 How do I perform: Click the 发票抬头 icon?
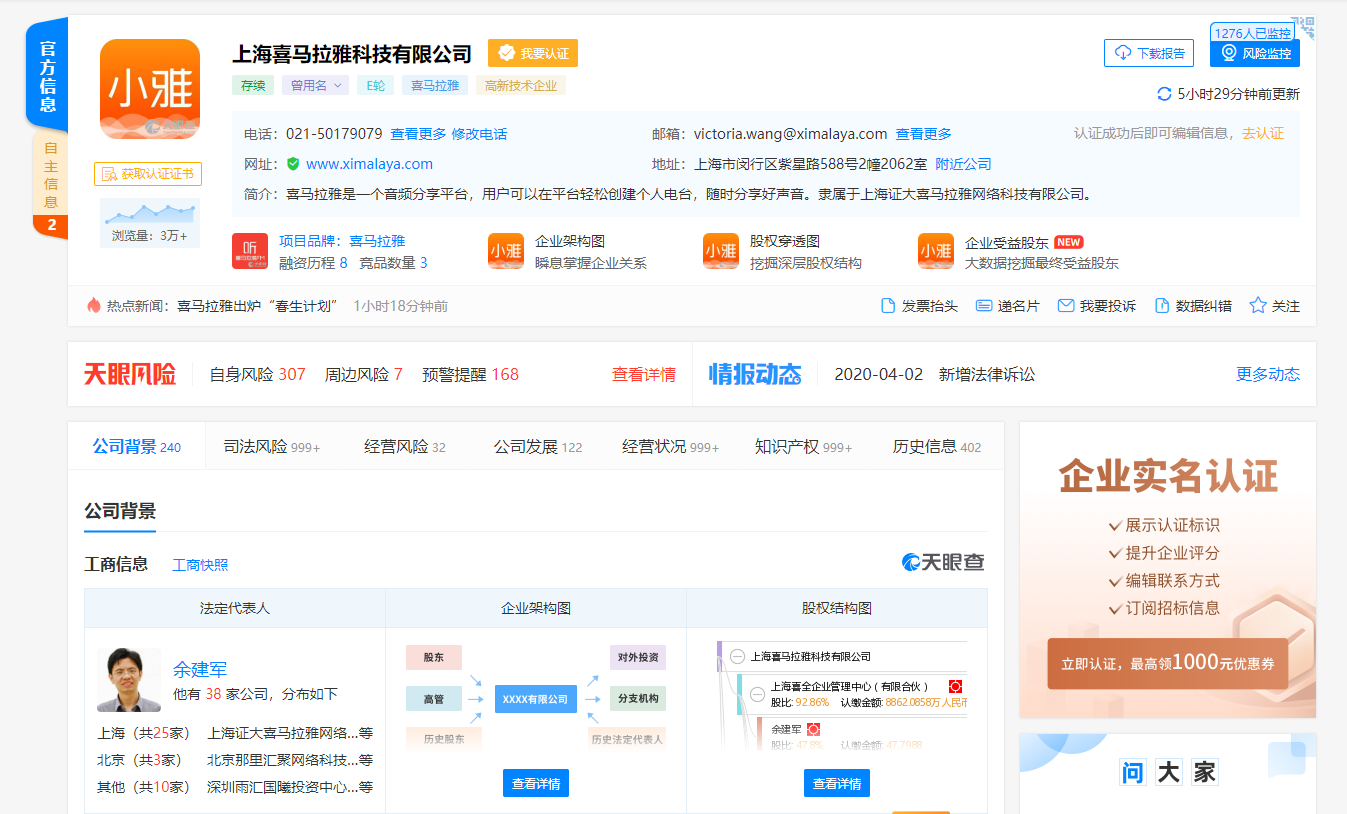click(x=888, y=306)
